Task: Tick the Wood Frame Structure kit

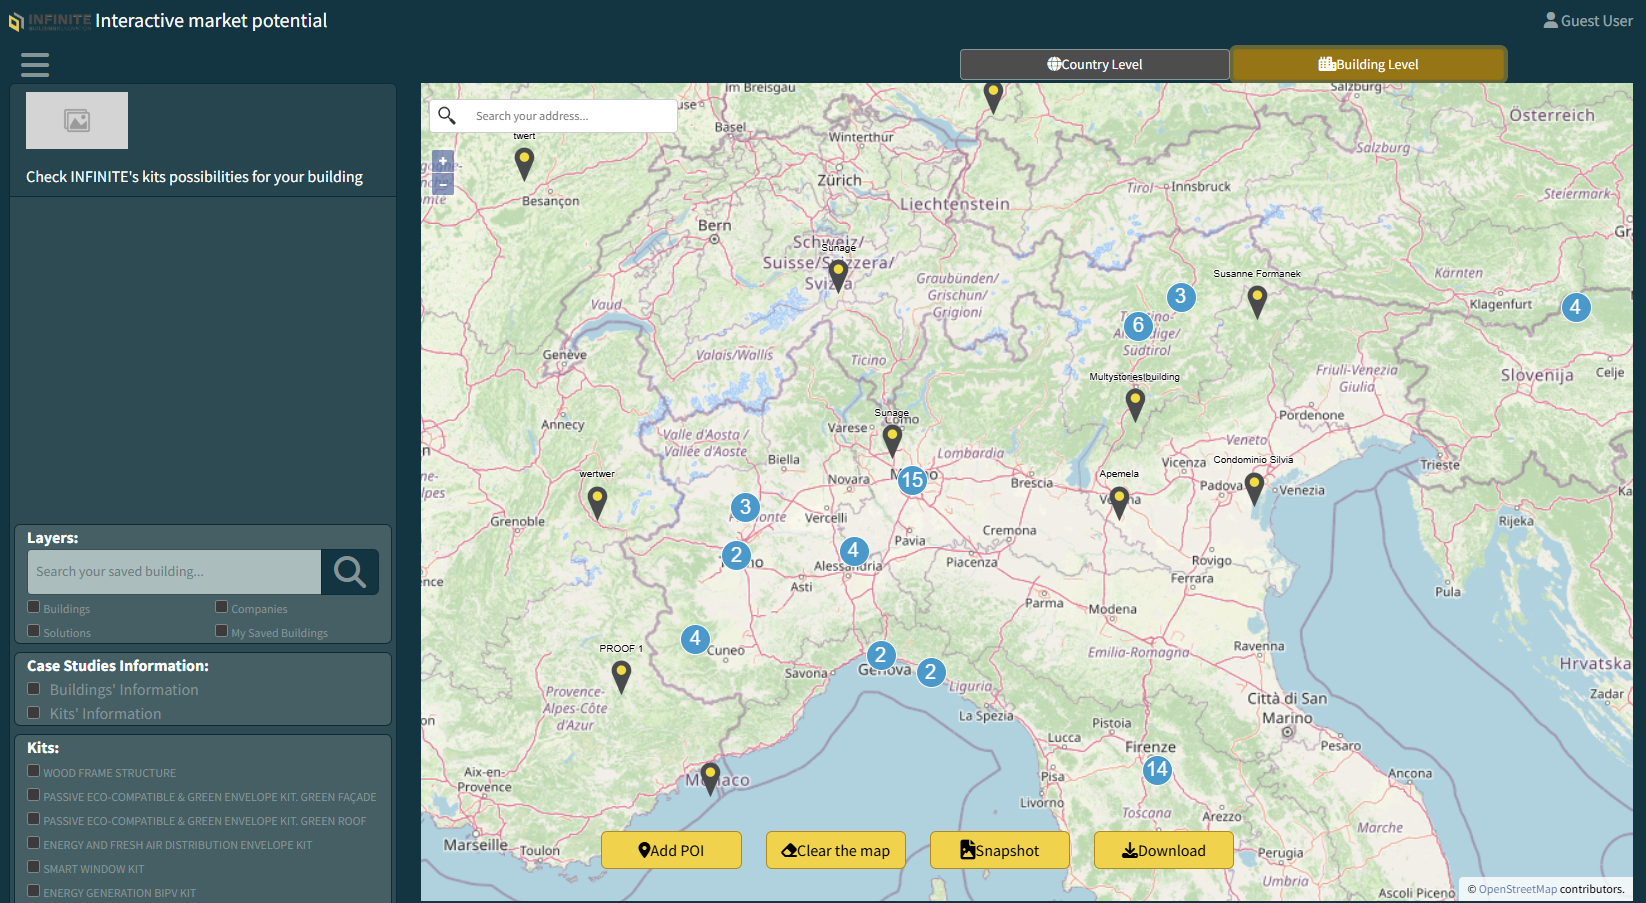Action: [x=33, y=771]
